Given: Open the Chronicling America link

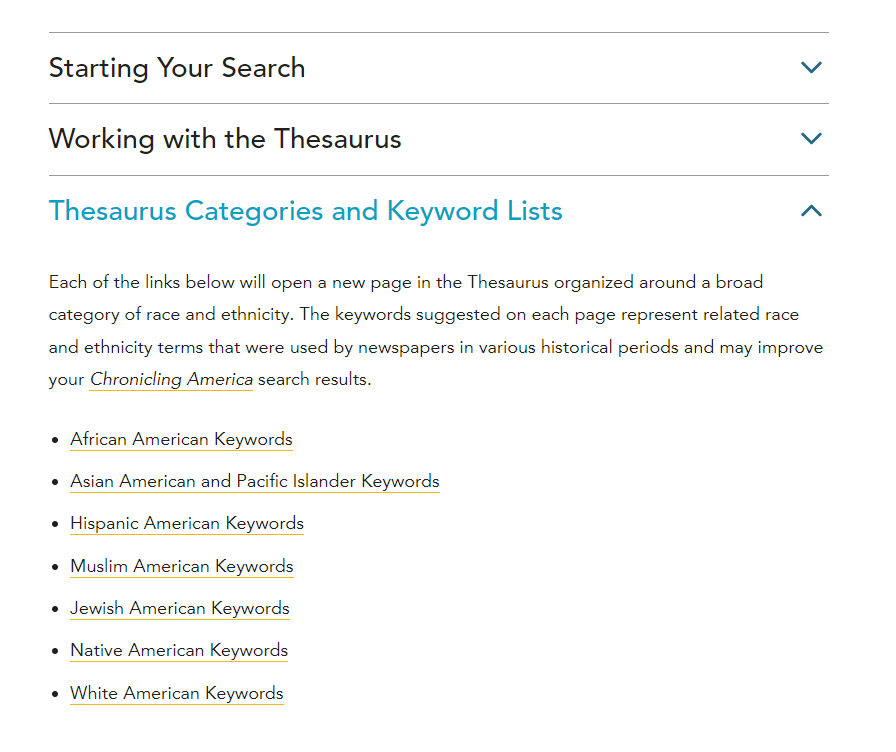Looking at the screenshot, I should [171, 380].
